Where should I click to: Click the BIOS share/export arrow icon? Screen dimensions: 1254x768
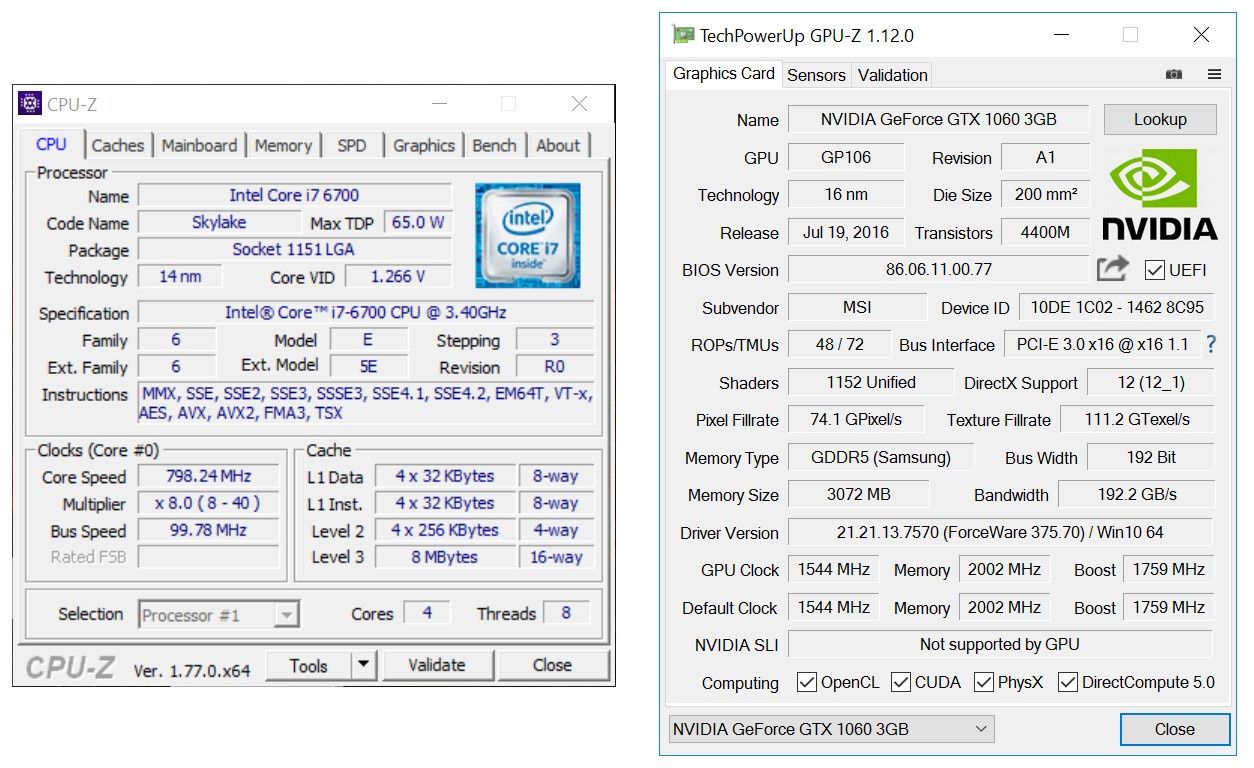tap(1112, 268)
